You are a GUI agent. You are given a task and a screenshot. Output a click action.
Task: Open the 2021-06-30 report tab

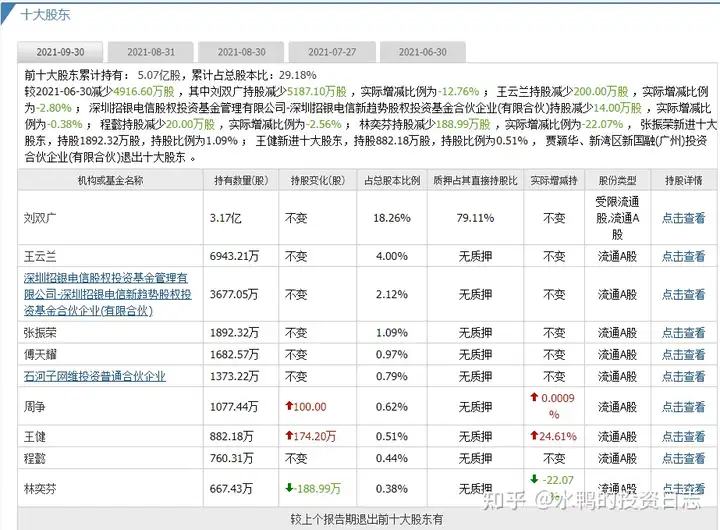pyautogui.click(x=422, y=52)
